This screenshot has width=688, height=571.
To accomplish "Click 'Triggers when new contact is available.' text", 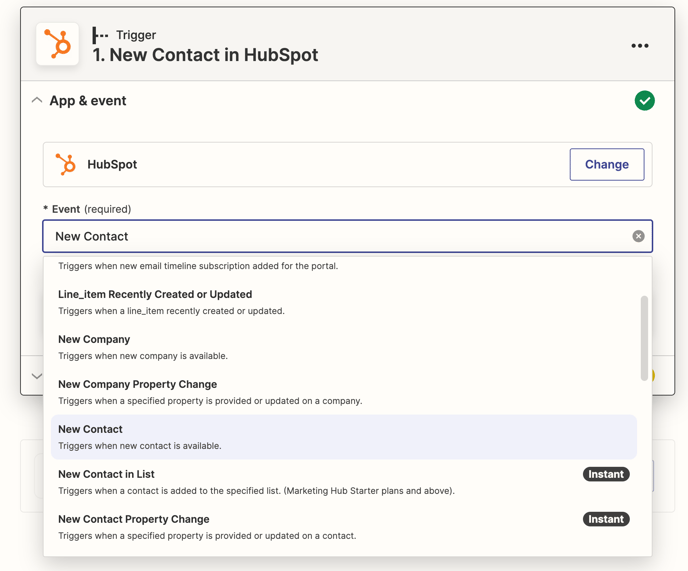I will [140, 446].
